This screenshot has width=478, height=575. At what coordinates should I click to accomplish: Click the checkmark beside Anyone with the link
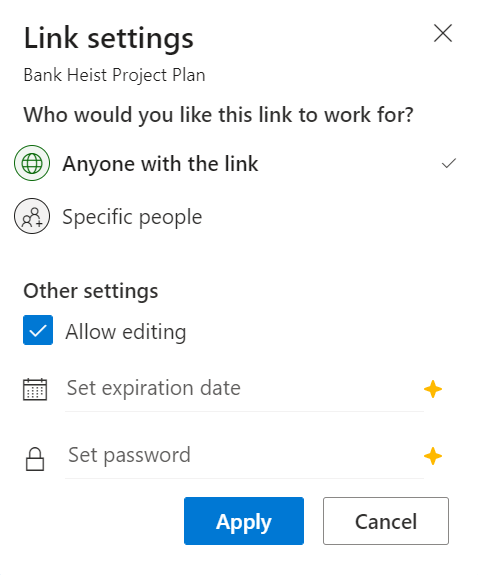[449, 163]
